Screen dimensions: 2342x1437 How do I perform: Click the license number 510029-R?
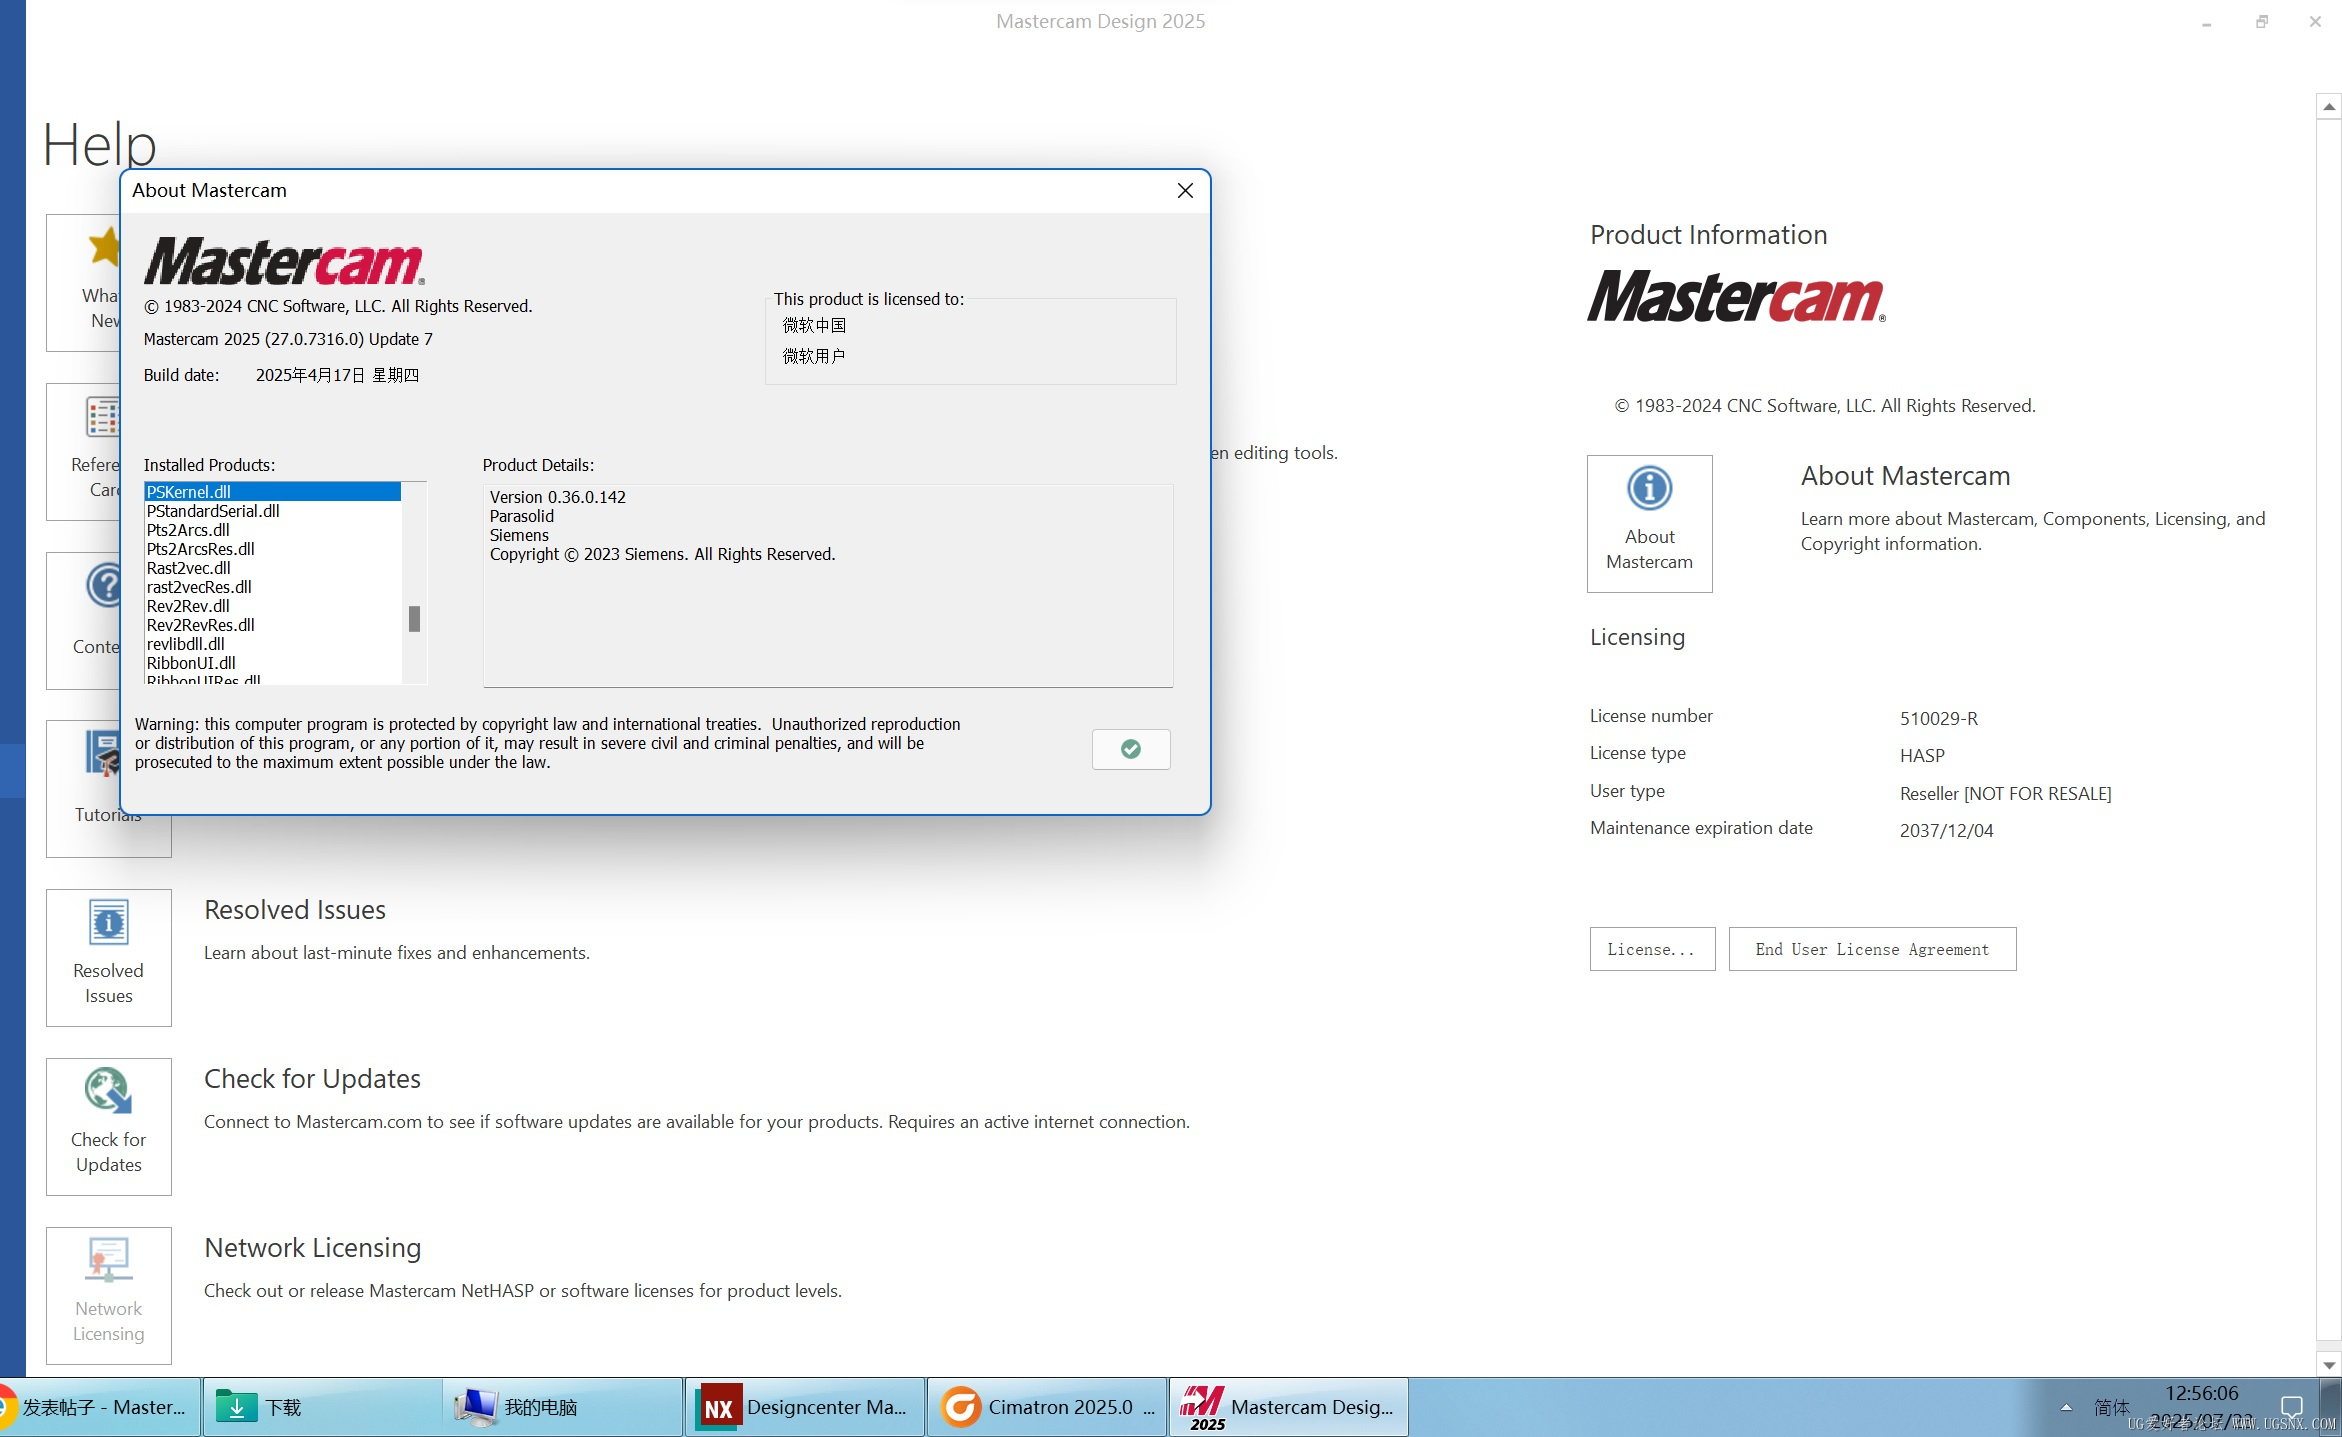(1938, 718)
